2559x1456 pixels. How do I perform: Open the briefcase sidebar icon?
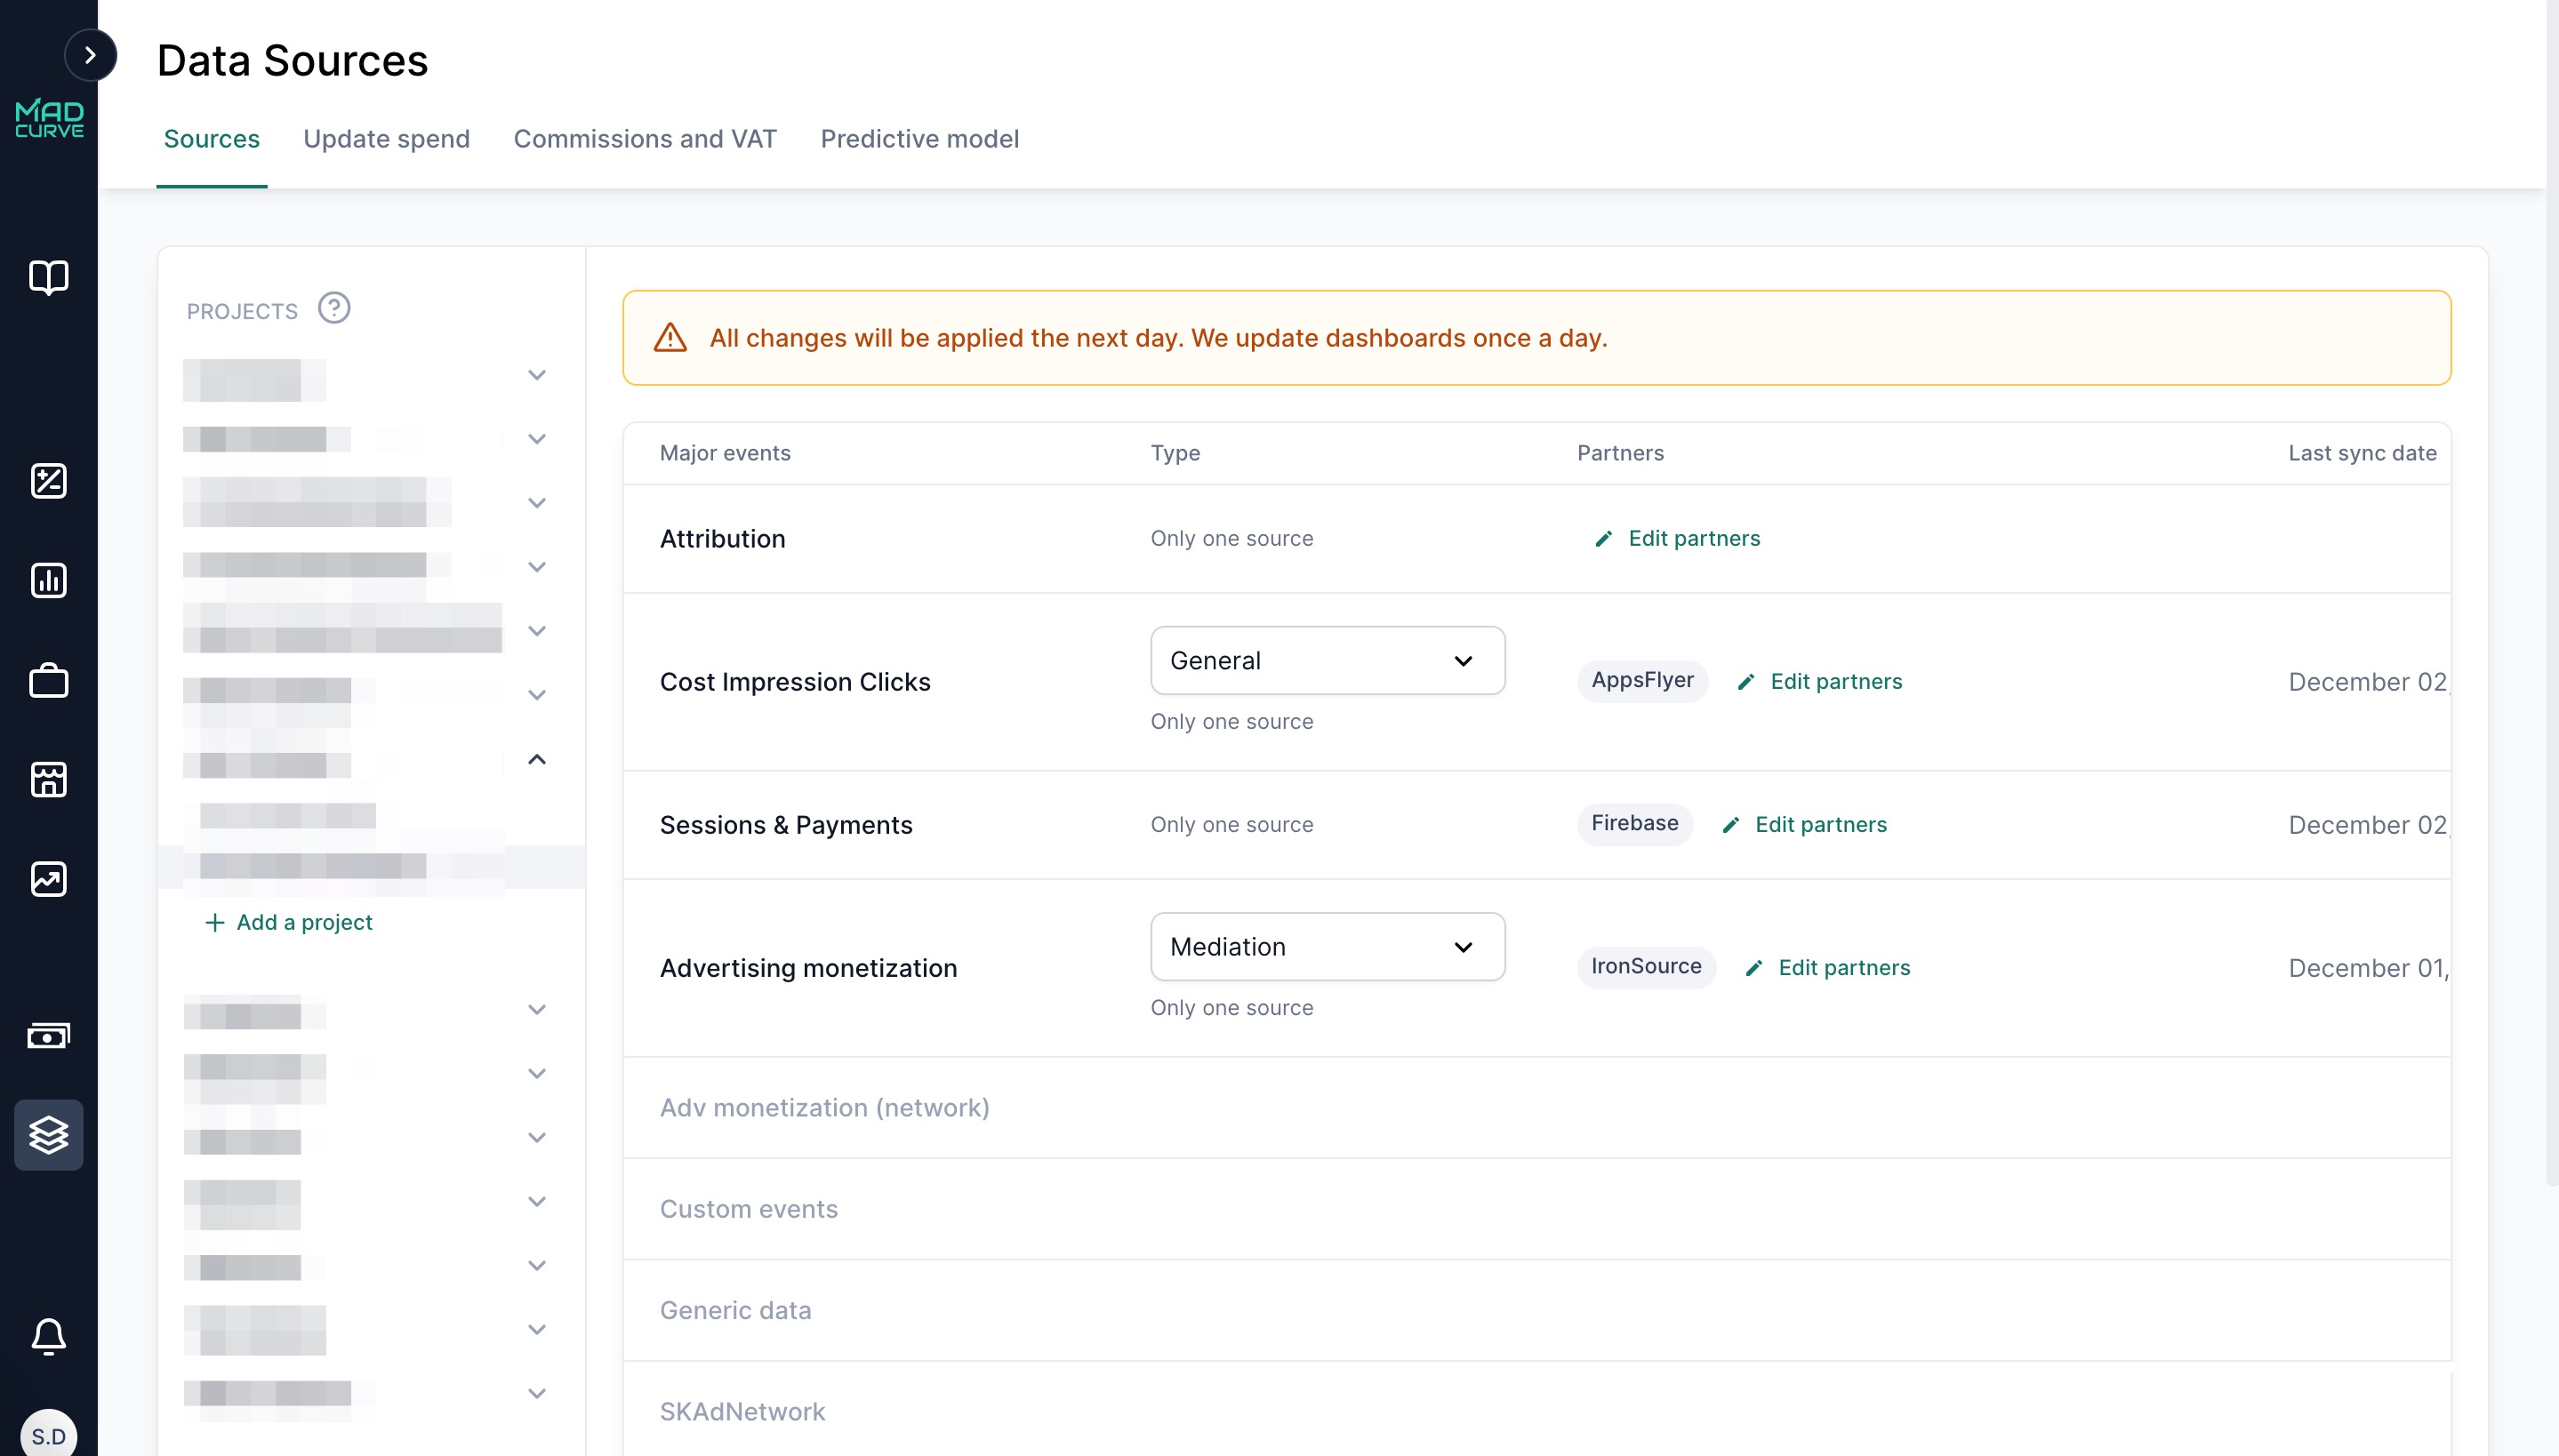tap(48, 681)
